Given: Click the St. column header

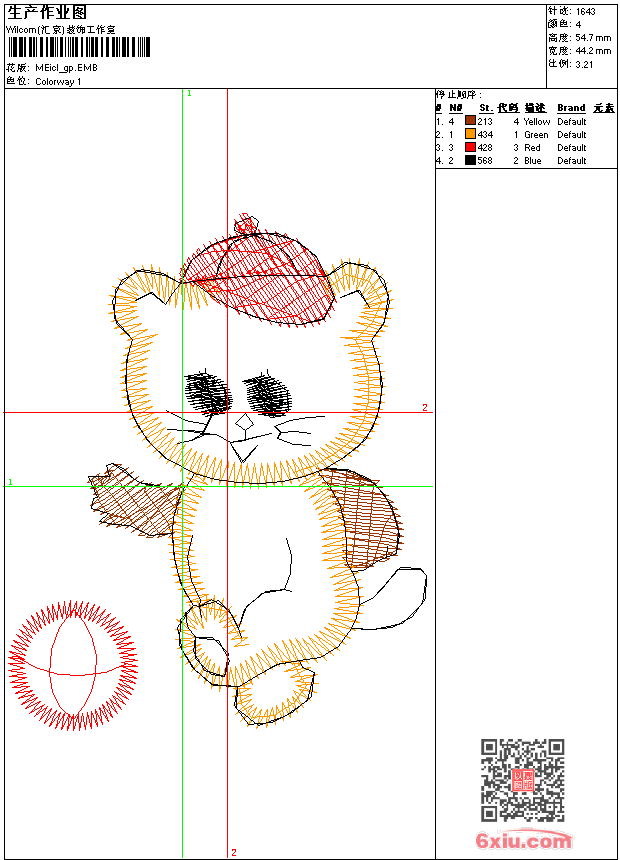Looking at the screenshot, I should 485,108.
